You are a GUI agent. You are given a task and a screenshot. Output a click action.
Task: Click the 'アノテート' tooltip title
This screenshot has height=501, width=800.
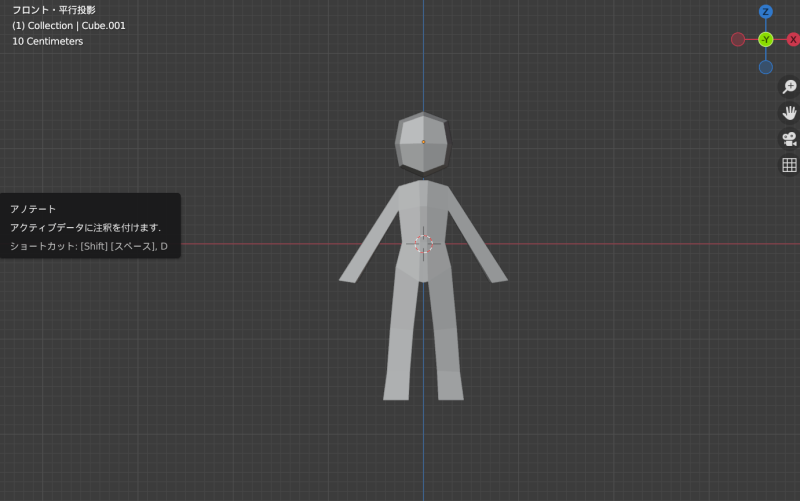click(x=33, y=209)
